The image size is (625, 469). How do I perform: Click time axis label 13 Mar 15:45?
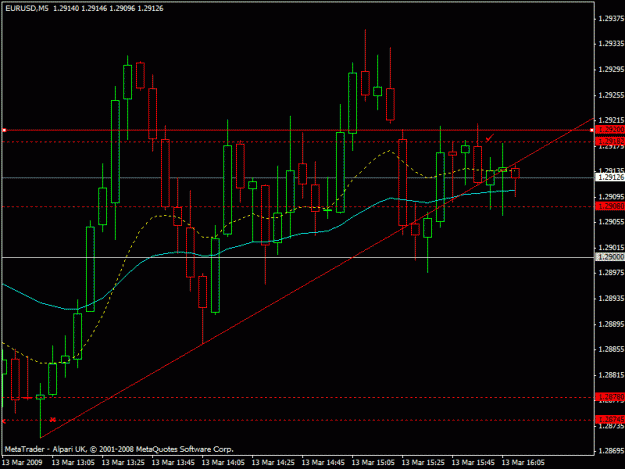coord(474,463)
